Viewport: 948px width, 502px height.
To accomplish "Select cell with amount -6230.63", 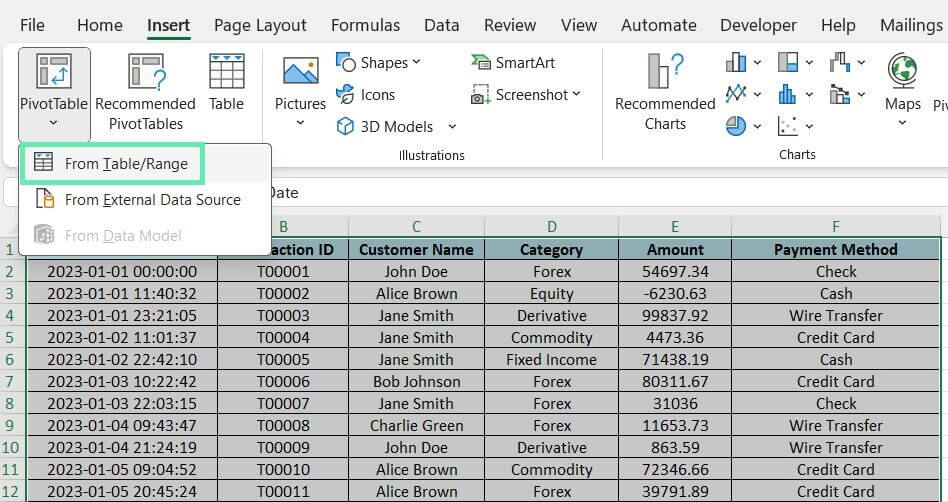I will point(675,293).
